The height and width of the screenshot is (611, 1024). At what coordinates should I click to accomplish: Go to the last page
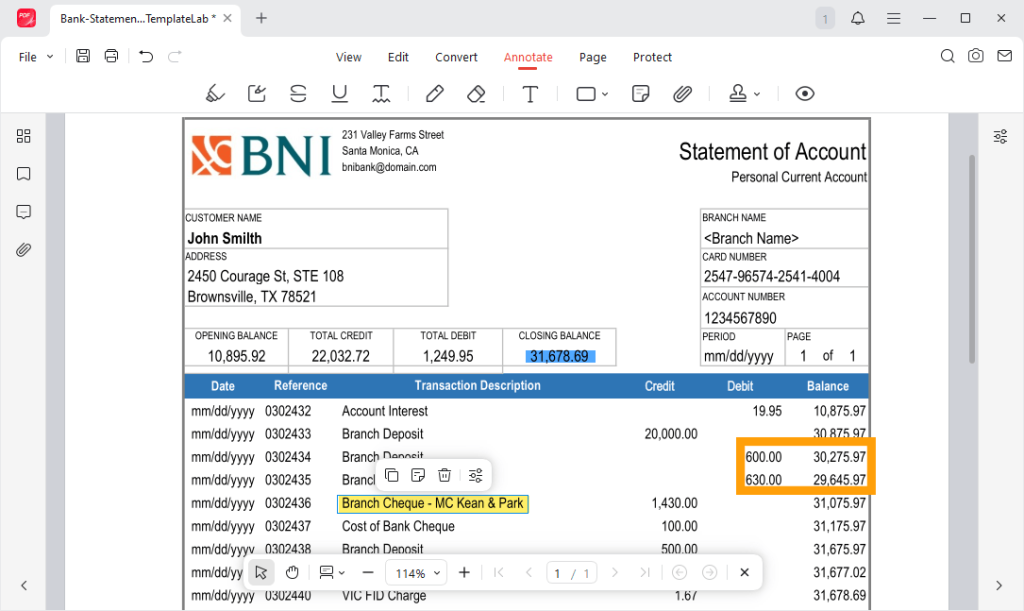pyautogui.click(x=645, y=572)
